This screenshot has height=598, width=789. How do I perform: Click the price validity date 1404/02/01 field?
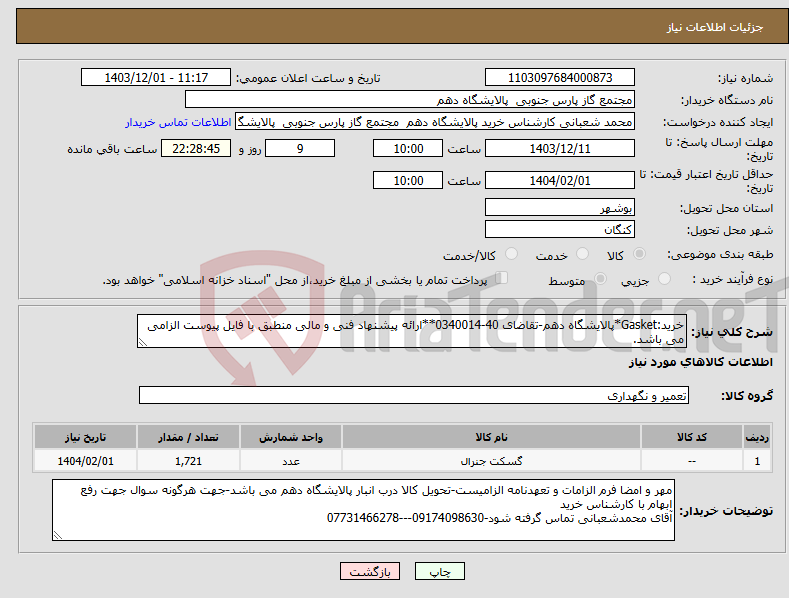[x=560, y=180]
